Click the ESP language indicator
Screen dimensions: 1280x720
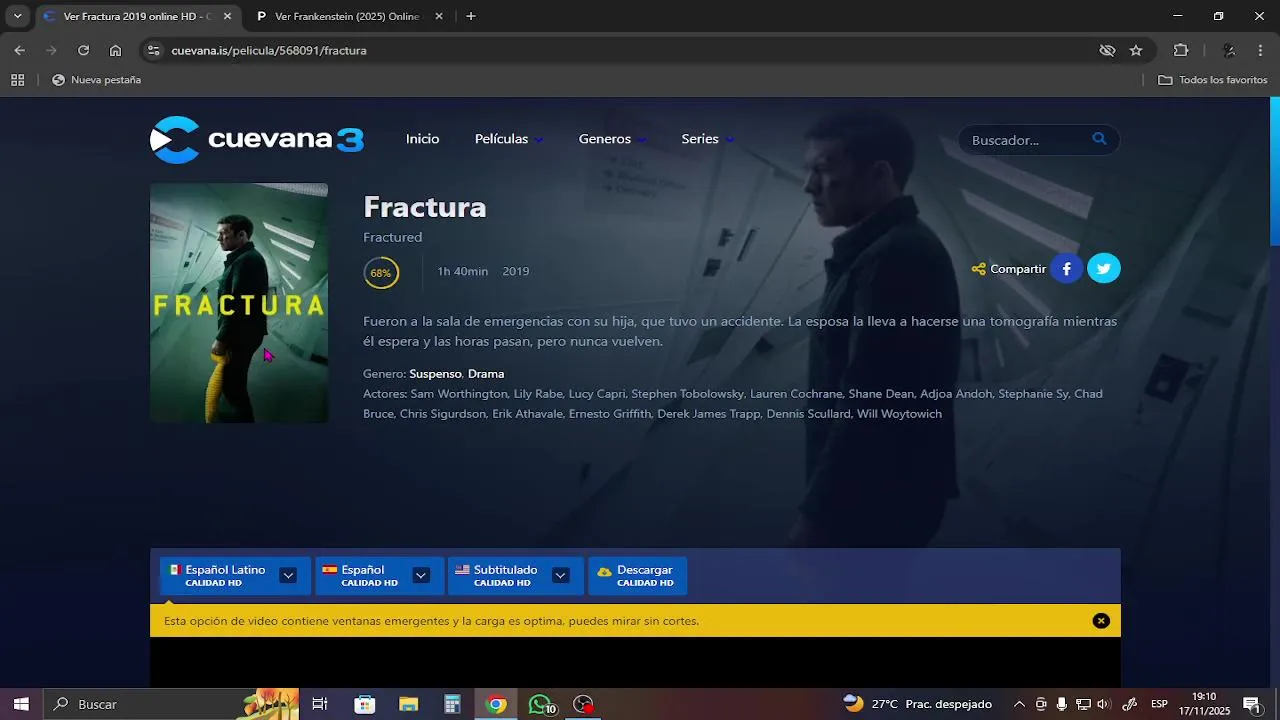click(1159, 704)
